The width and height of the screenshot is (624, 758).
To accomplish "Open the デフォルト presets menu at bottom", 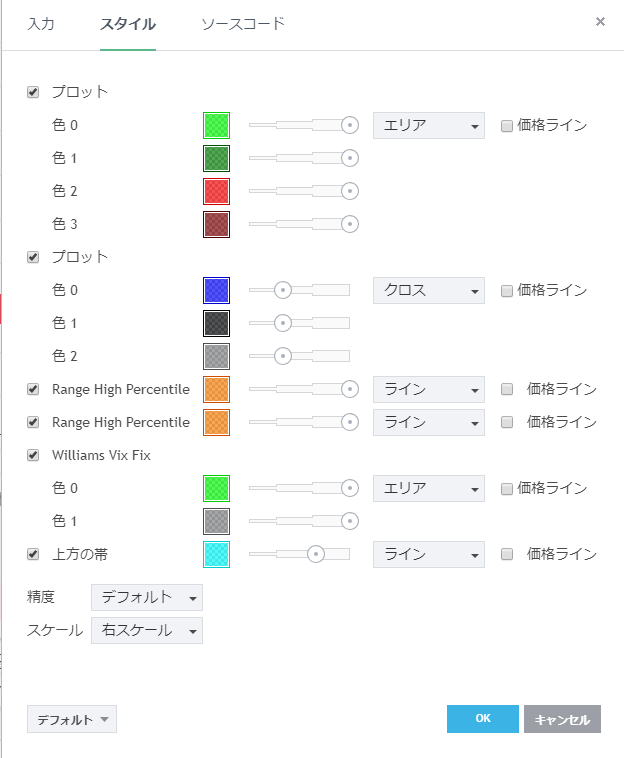I will point(72,719).
